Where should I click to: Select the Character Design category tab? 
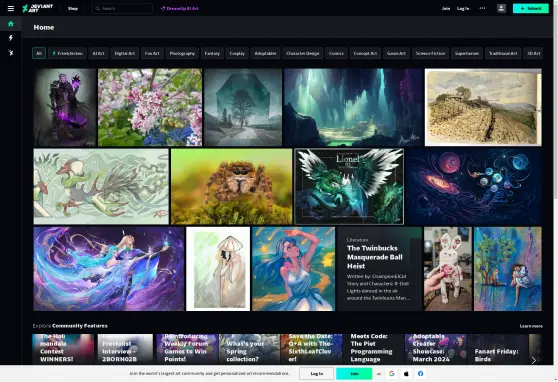coord(303,53)
